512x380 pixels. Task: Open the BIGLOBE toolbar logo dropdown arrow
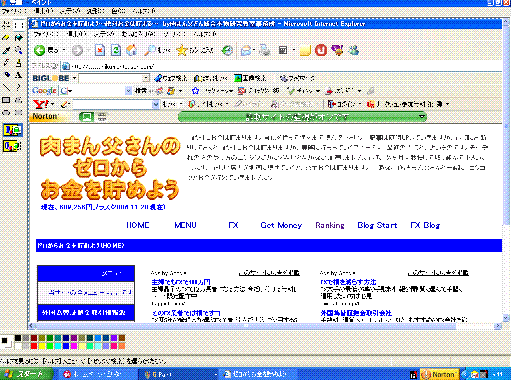coord(75,78)
